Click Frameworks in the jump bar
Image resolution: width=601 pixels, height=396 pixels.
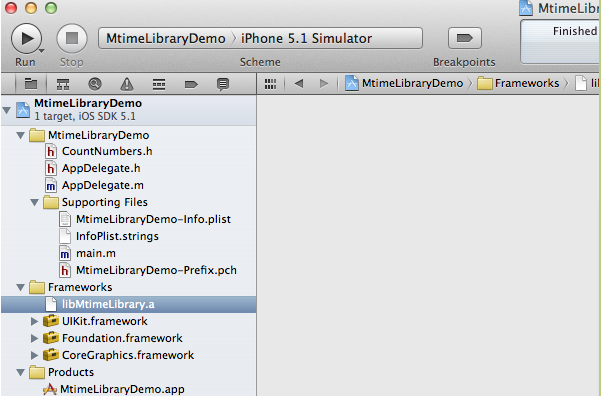(x=519, y=83)
